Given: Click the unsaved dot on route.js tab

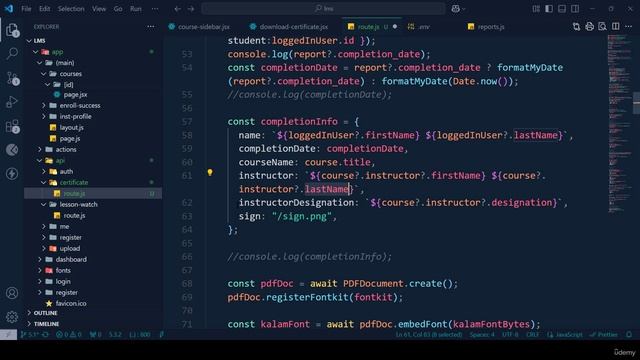Looking at the screenshot, I should point(395,27).
